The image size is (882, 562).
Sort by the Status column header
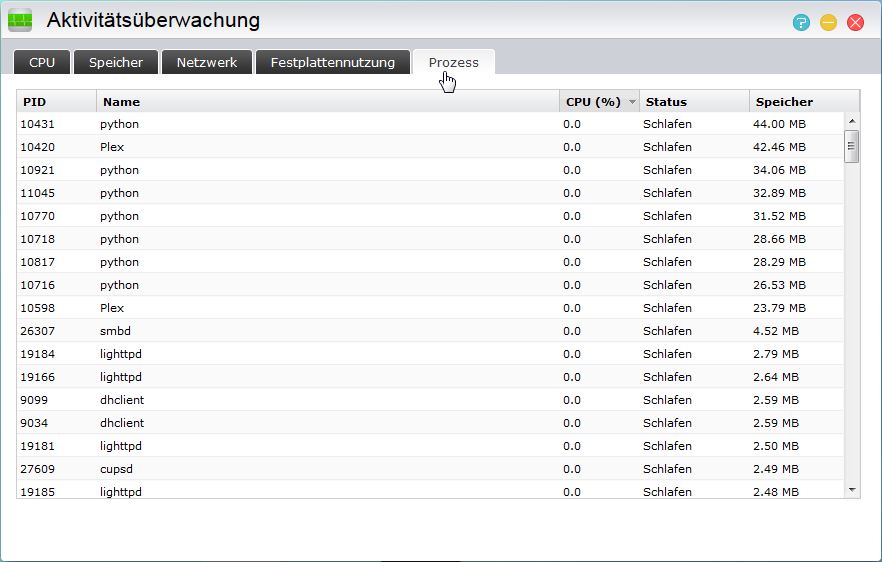pyautogui.click(x=694, y=102)
